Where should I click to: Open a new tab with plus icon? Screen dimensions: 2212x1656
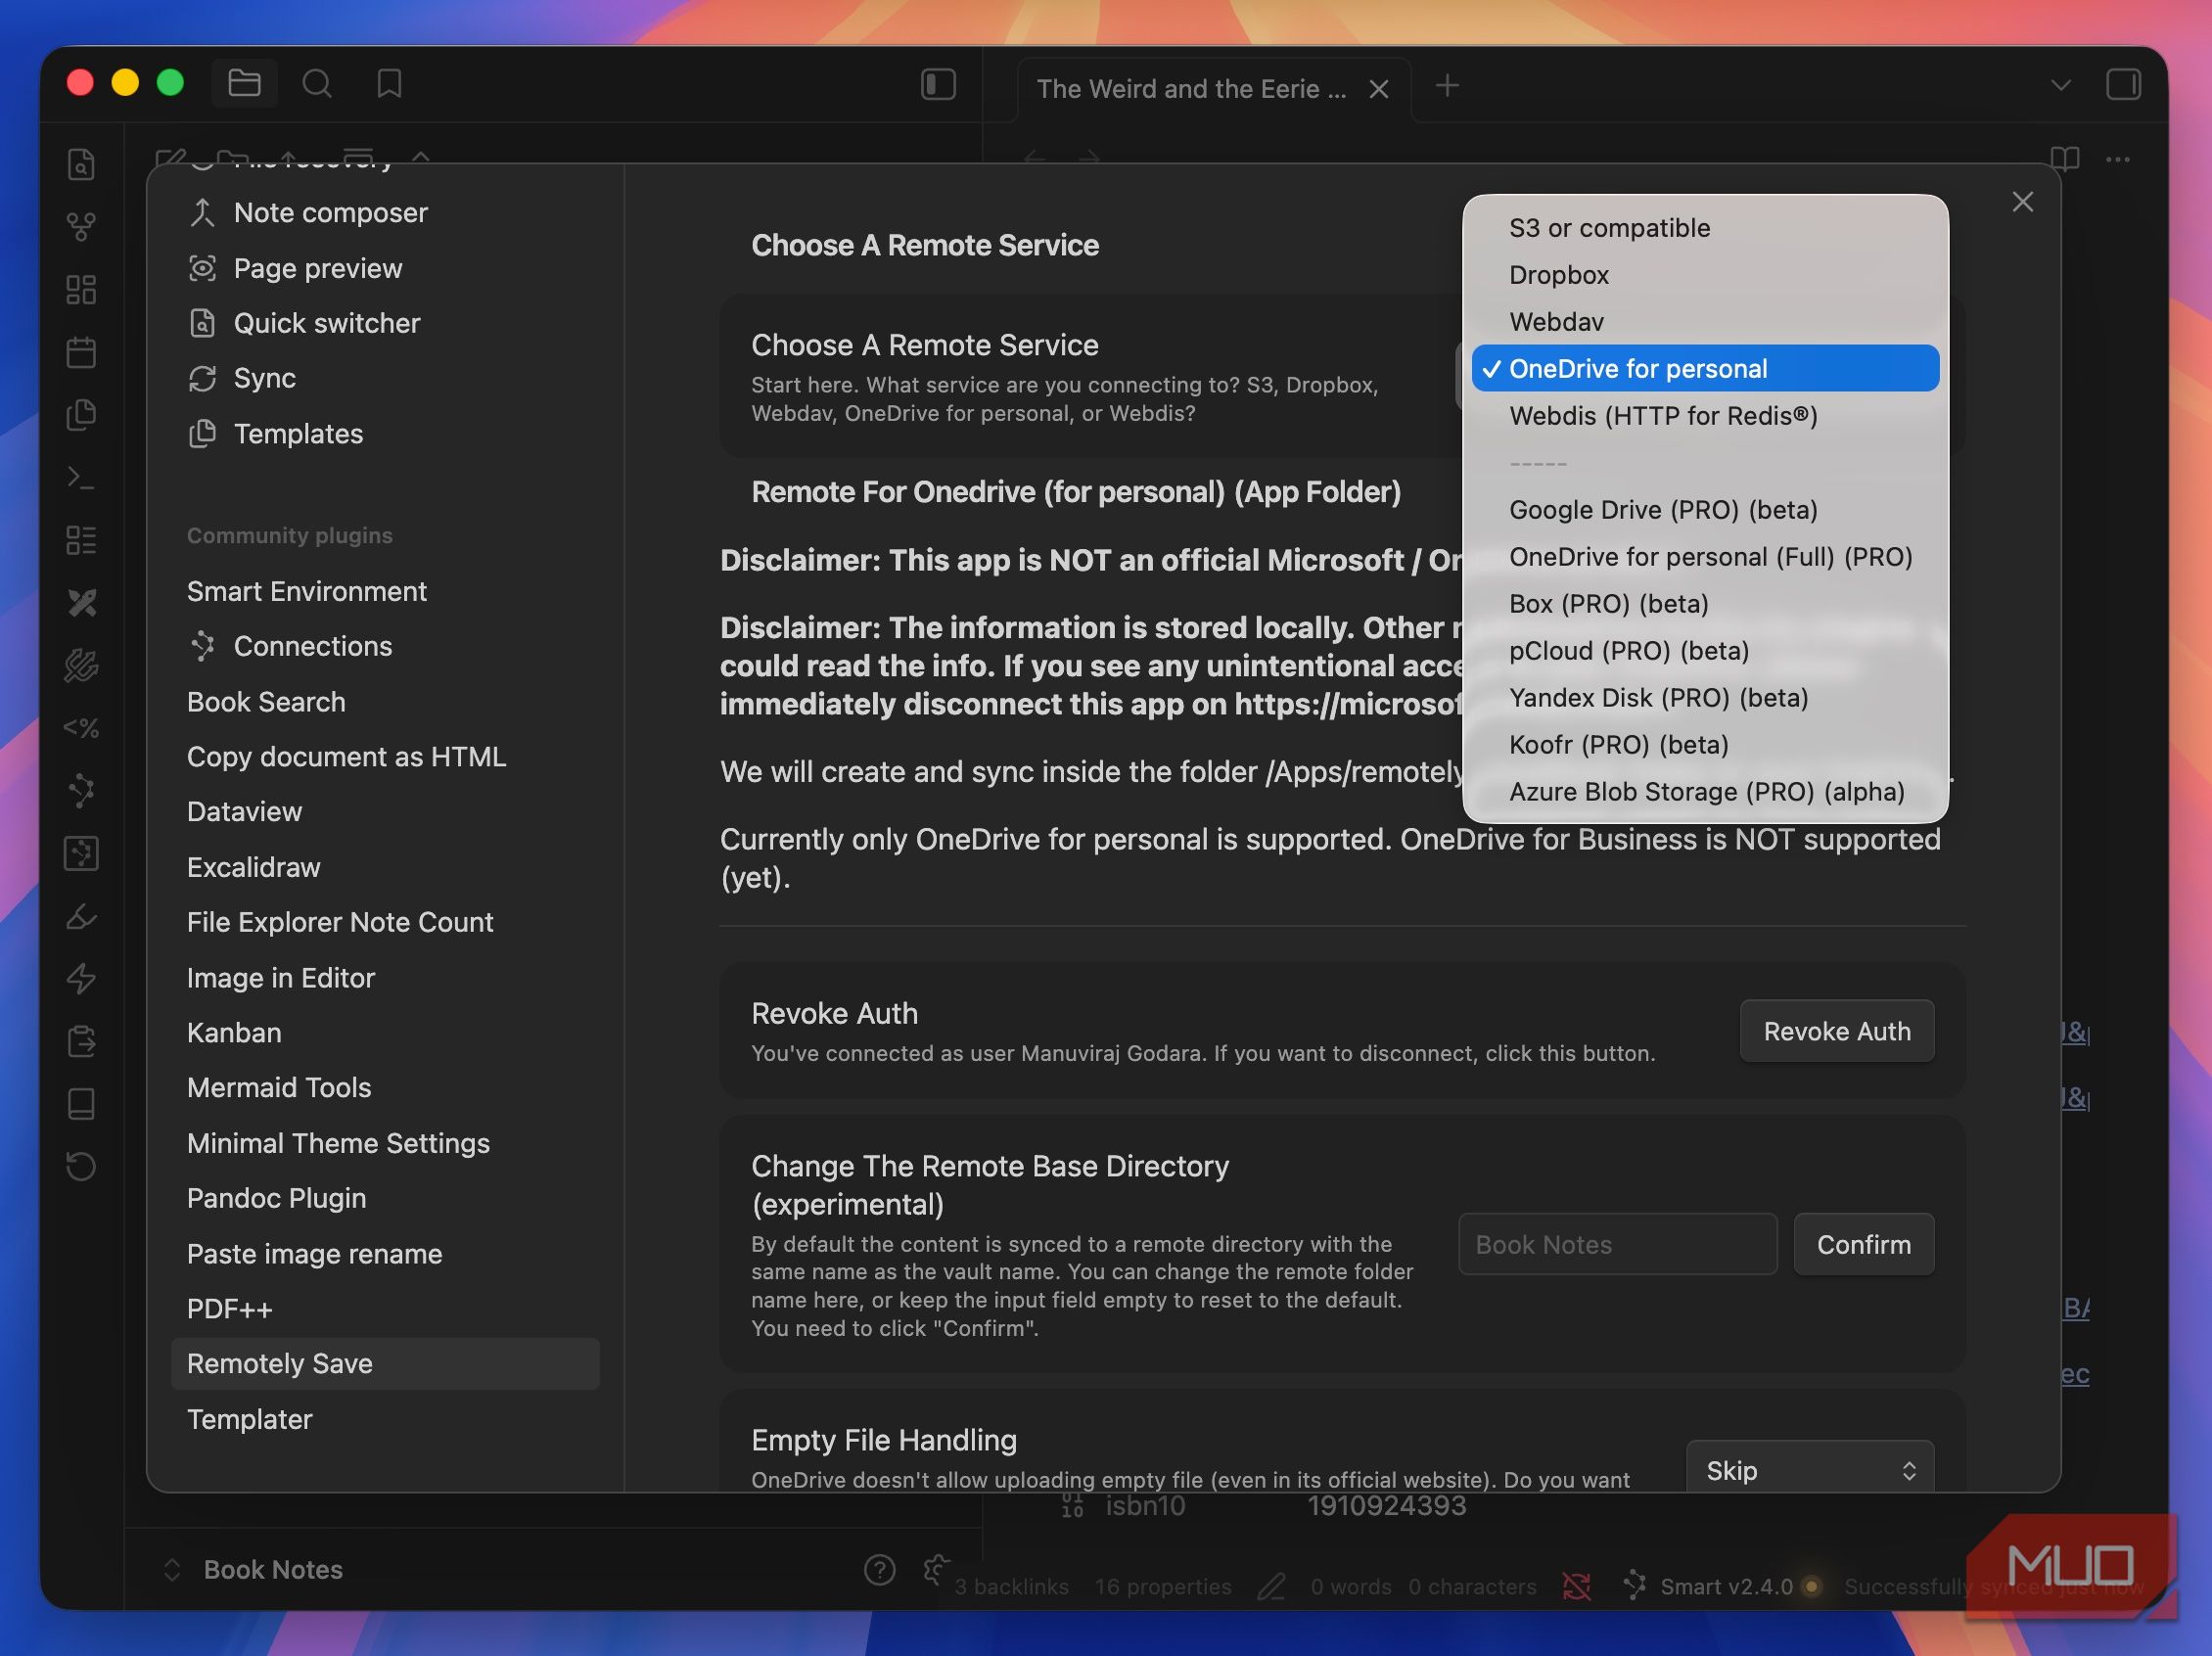pos(1447,86)
